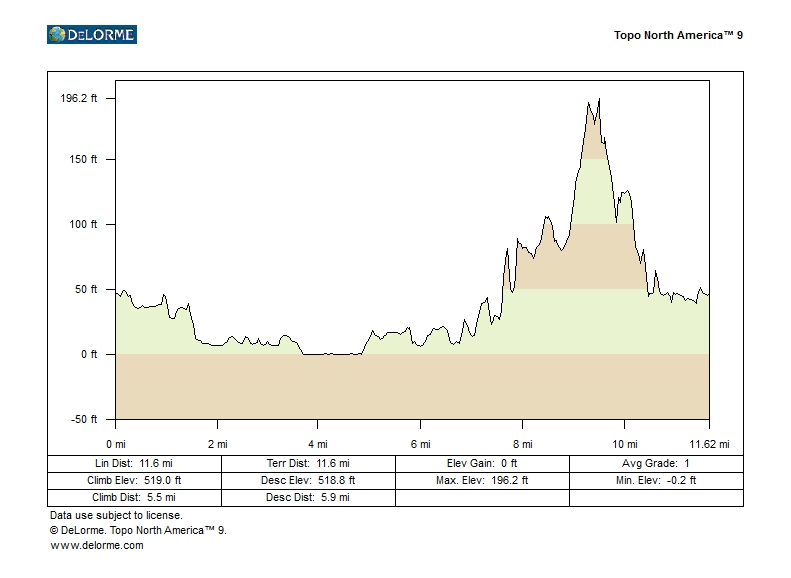Click the Topo North America 9 title
791x578 pixels.
[678, 35]
